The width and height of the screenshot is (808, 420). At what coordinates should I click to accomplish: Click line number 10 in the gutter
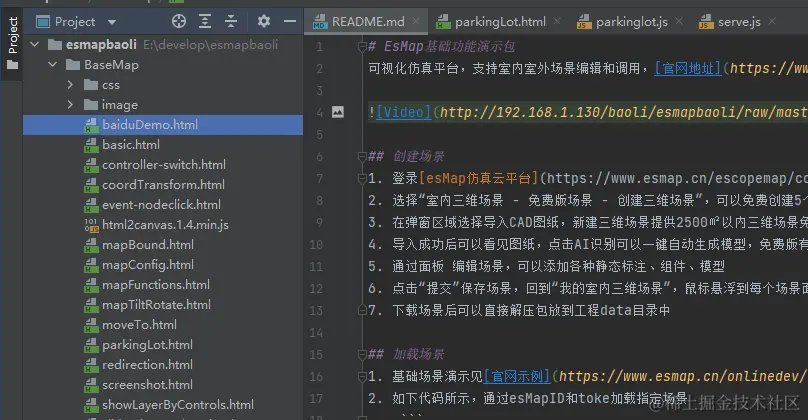(x=316, y=244)
